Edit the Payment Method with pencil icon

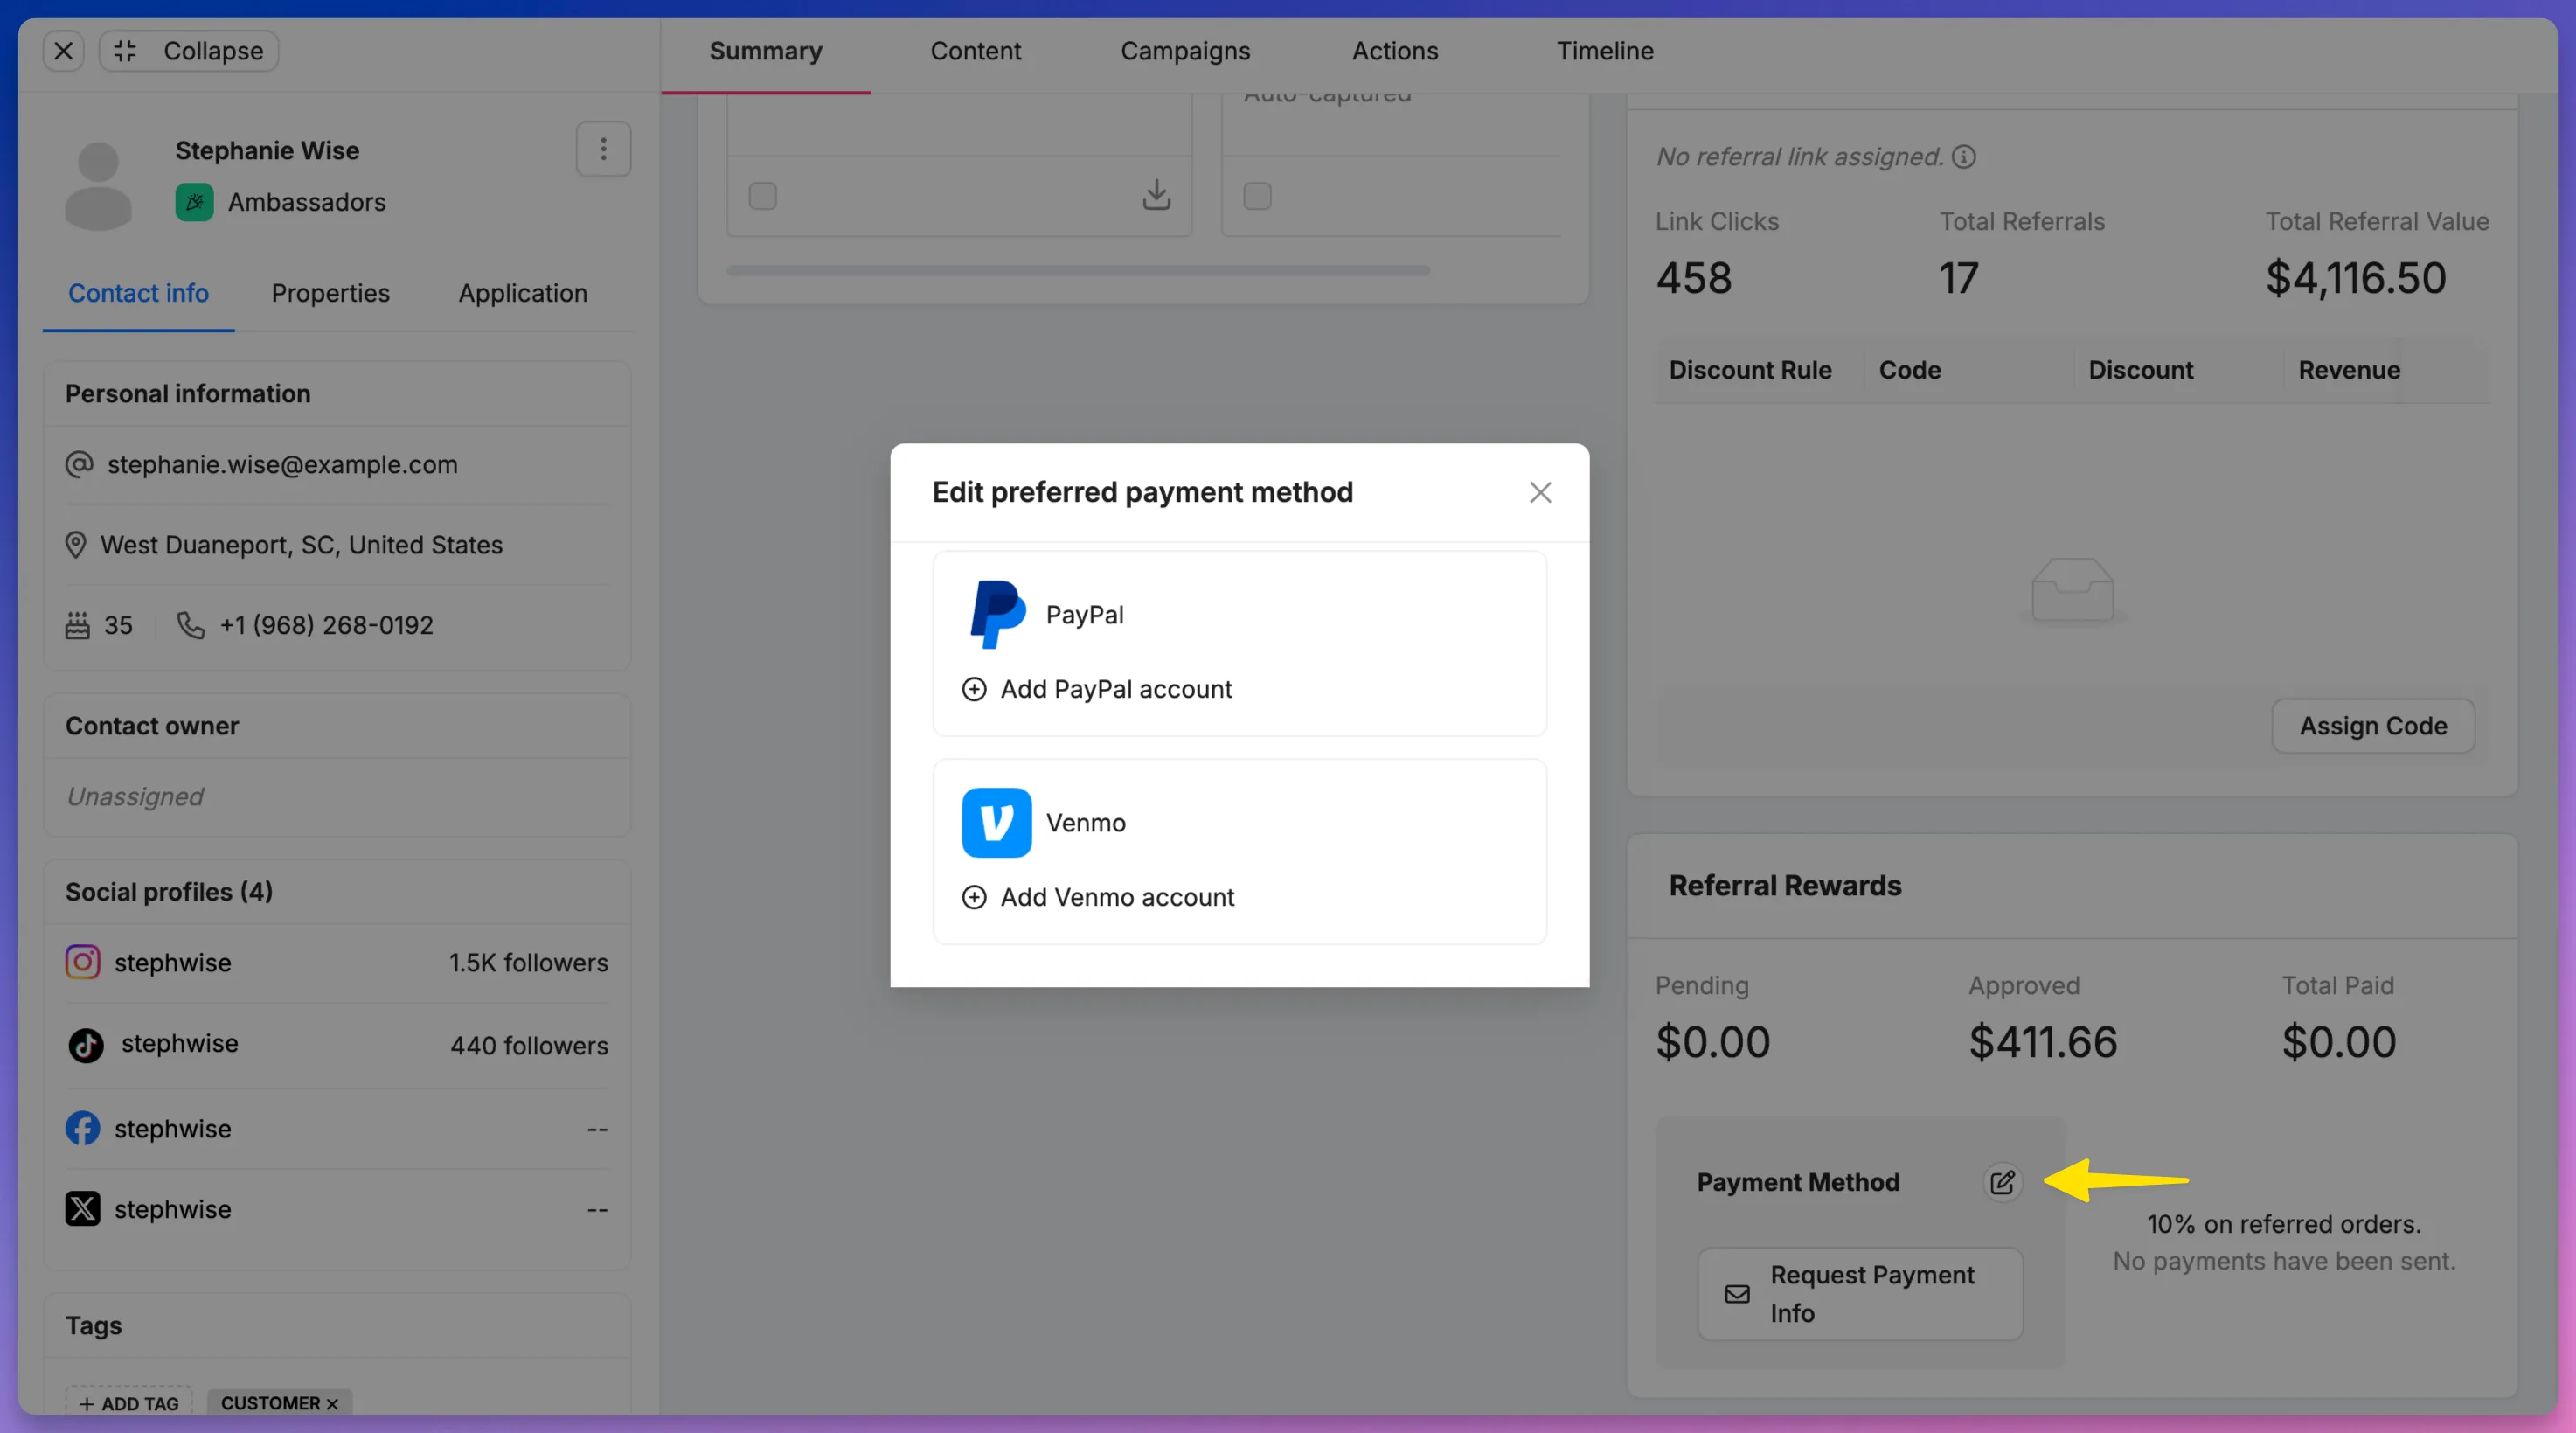coord(2002,1182)
